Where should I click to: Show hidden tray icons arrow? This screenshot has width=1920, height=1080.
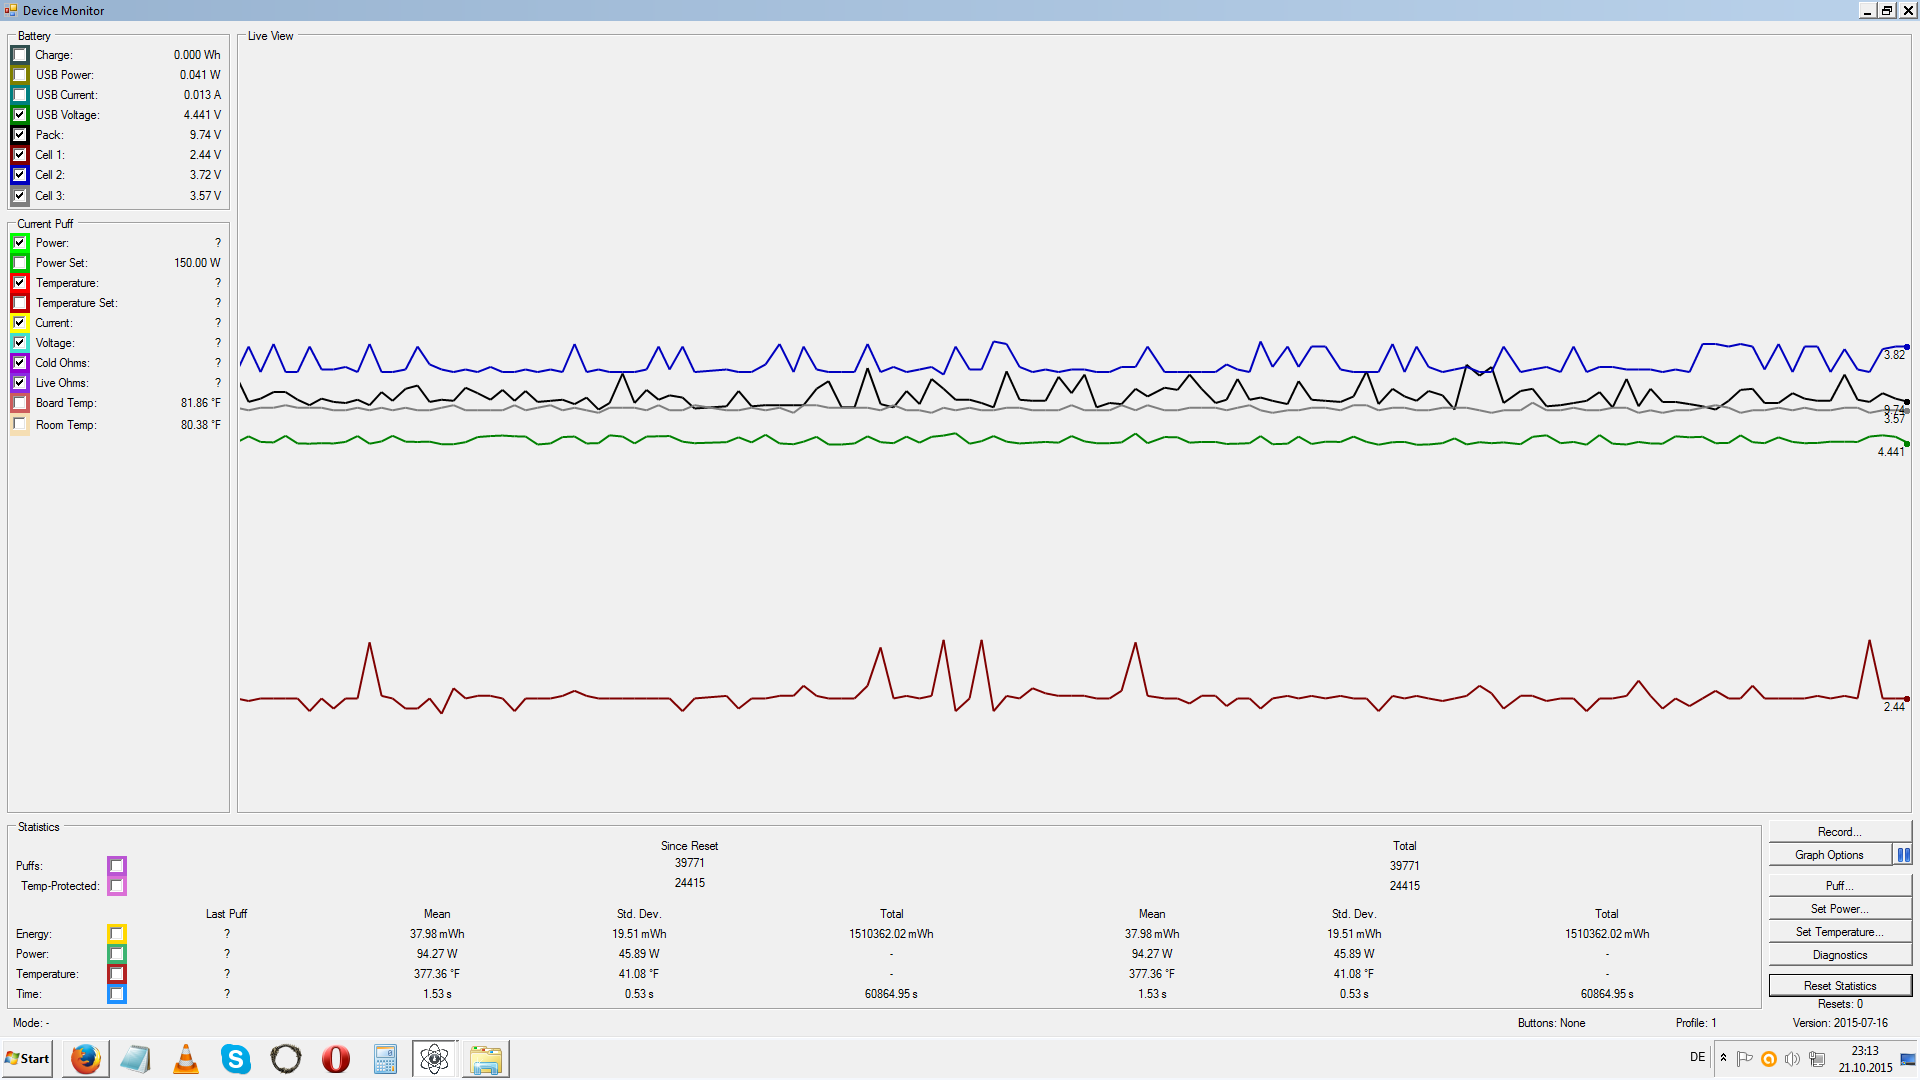coord(1723,1058)
